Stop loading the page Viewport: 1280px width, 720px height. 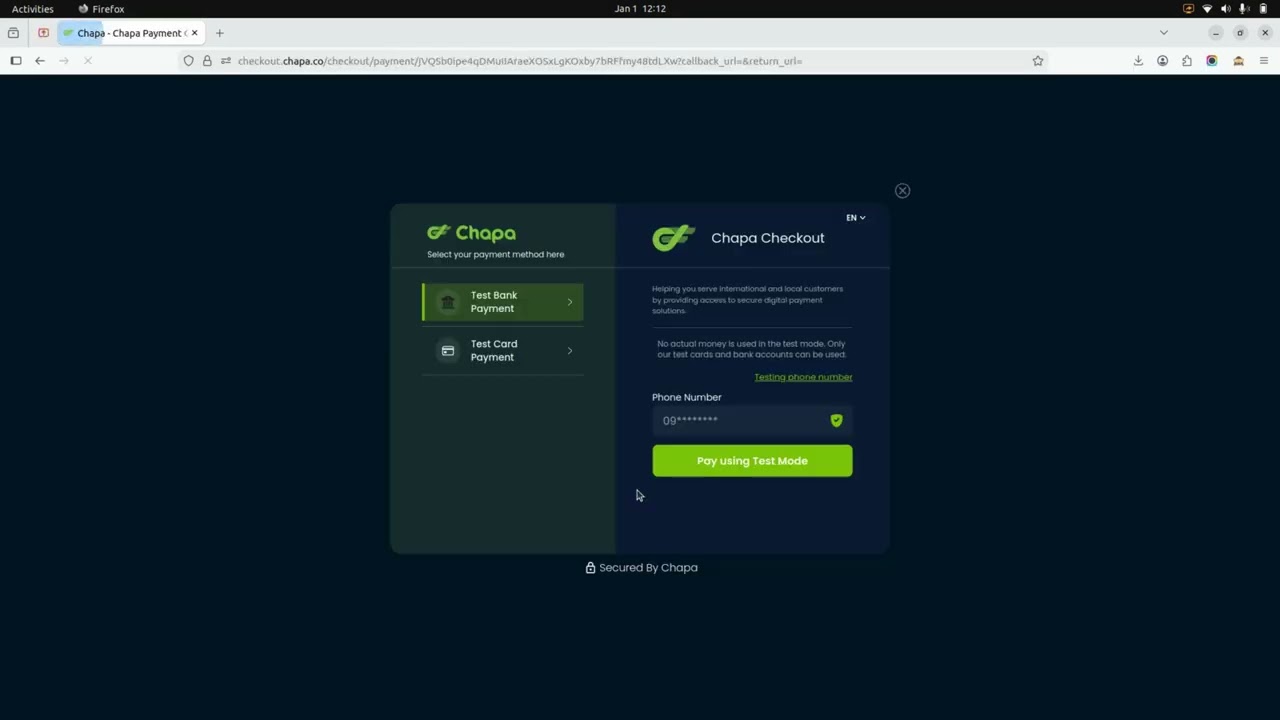pos(88,61)
